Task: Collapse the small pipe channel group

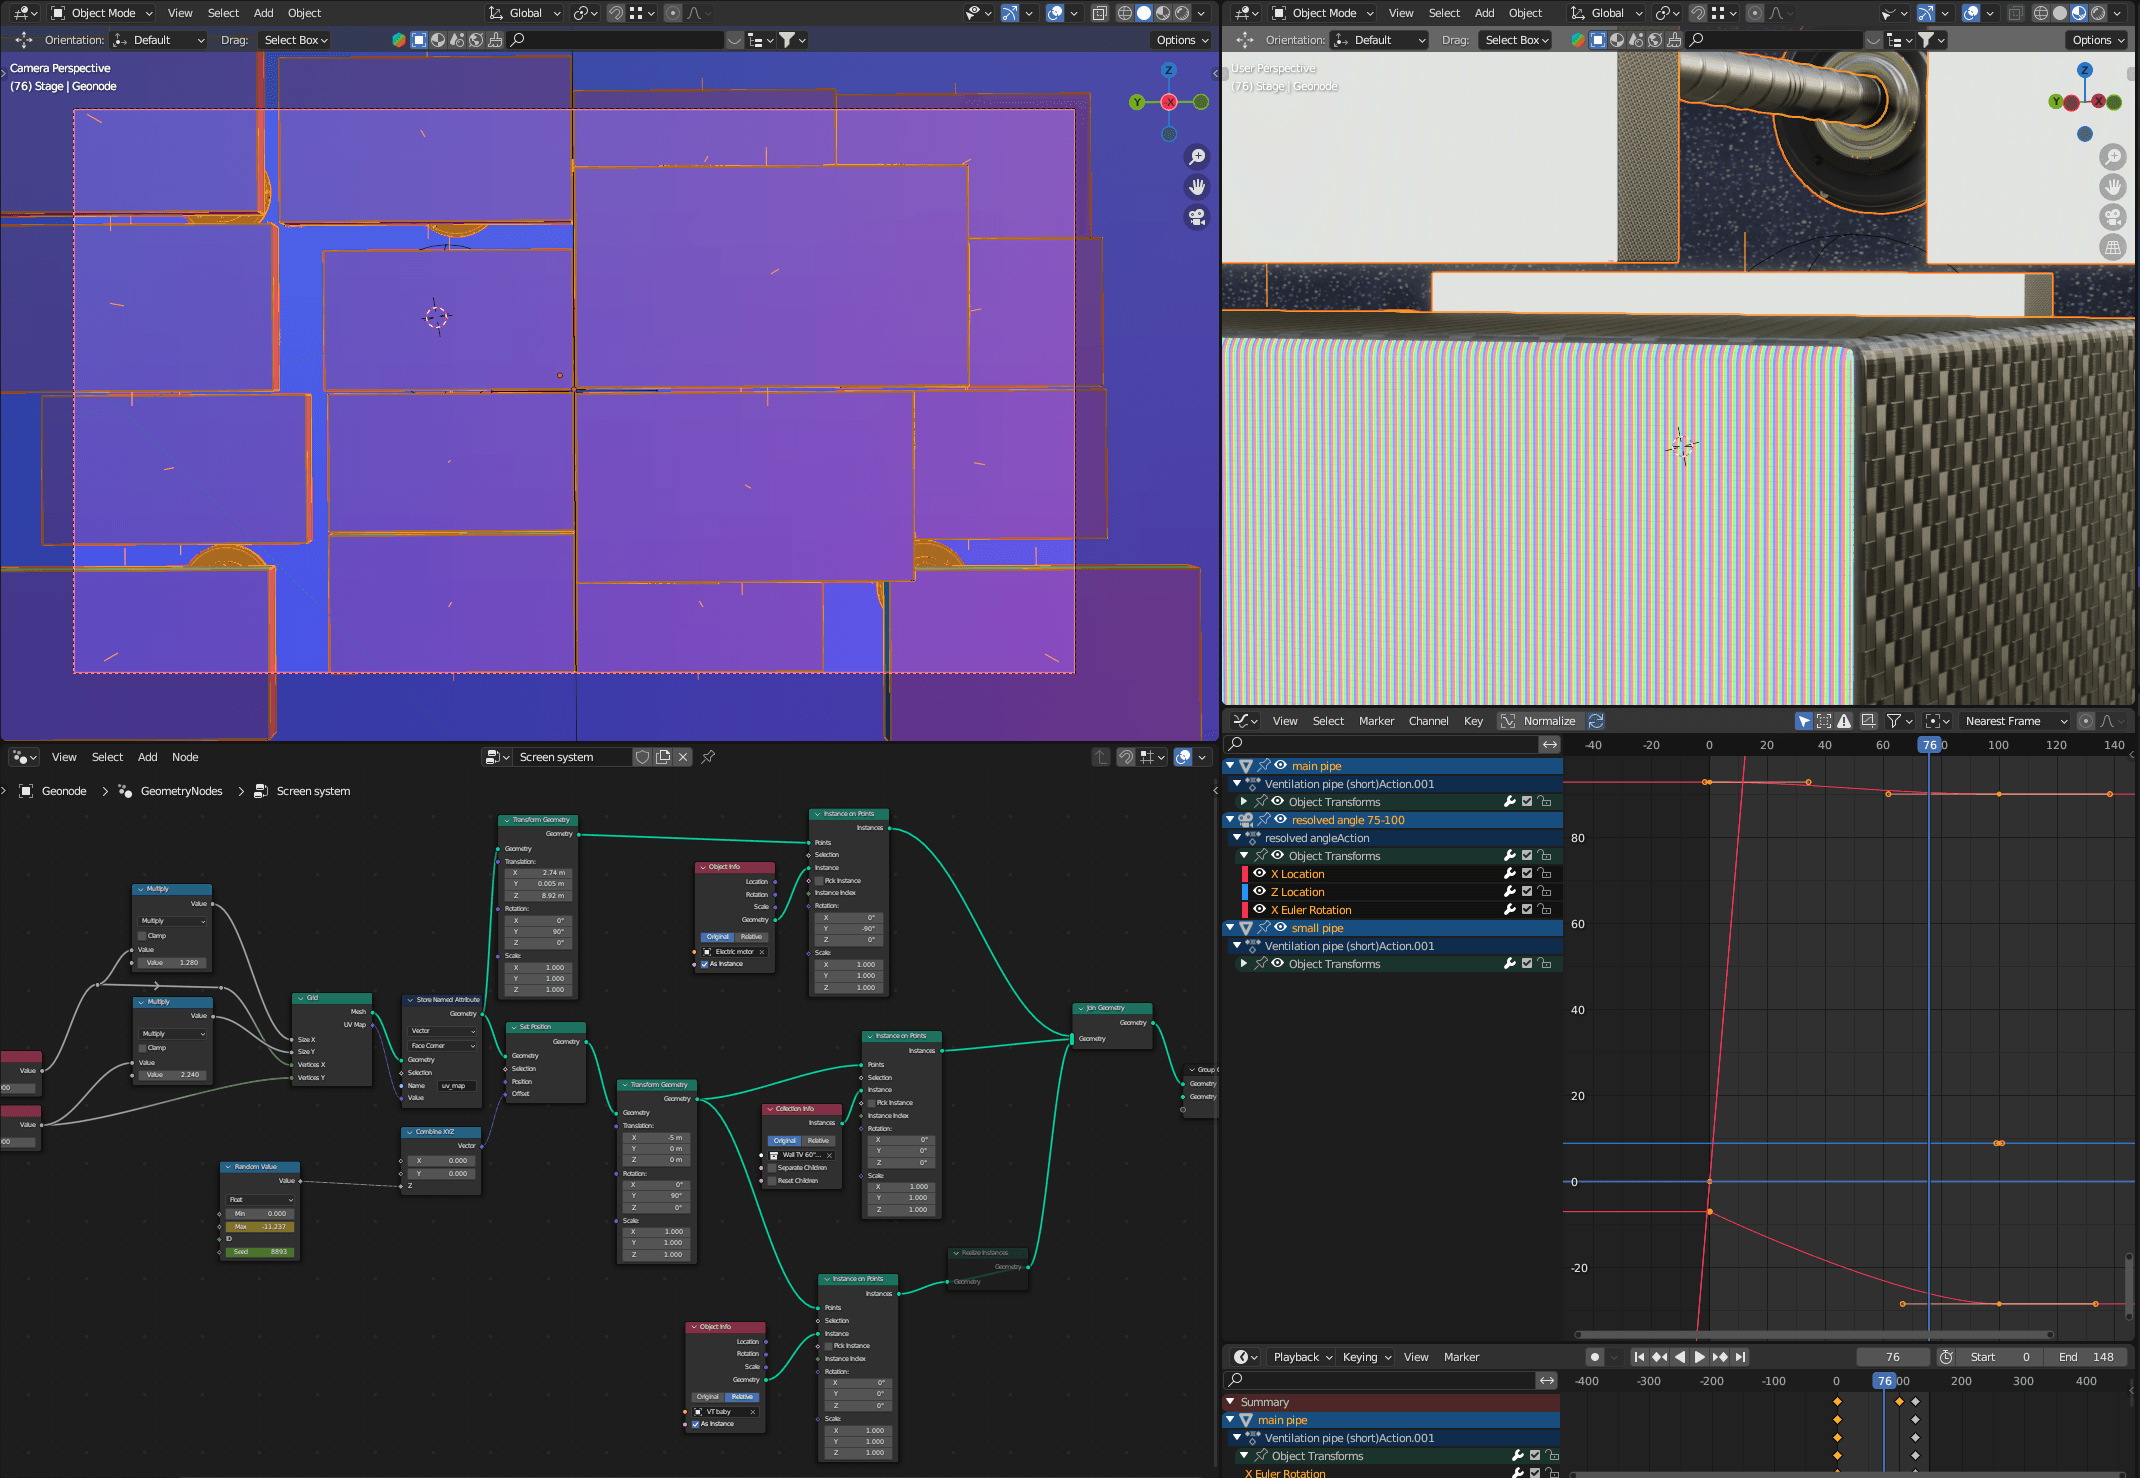Action: coord(1230,928)
